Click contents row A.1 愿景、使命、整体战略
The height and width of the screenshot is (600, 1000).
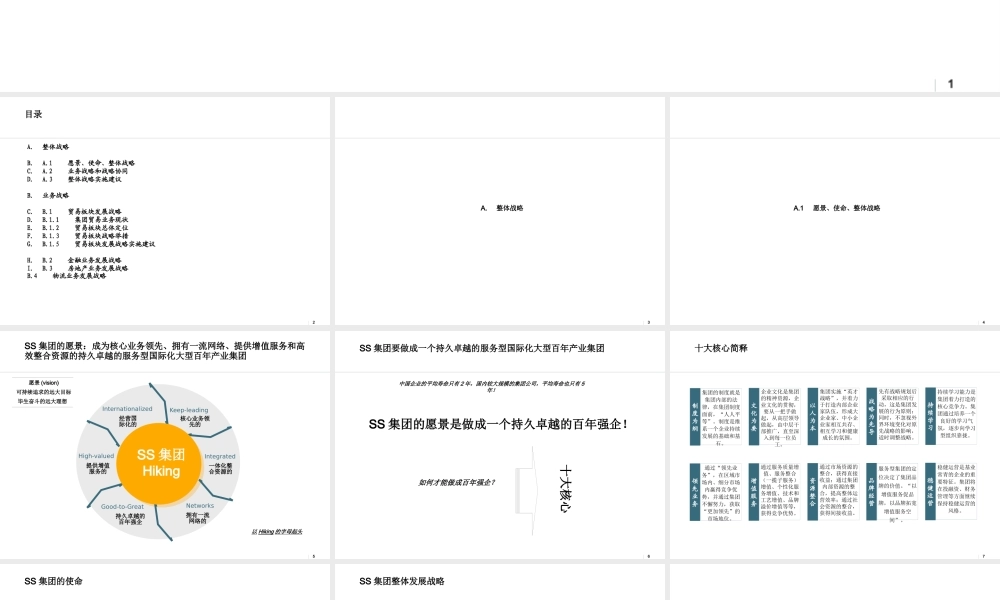[80, 163]
